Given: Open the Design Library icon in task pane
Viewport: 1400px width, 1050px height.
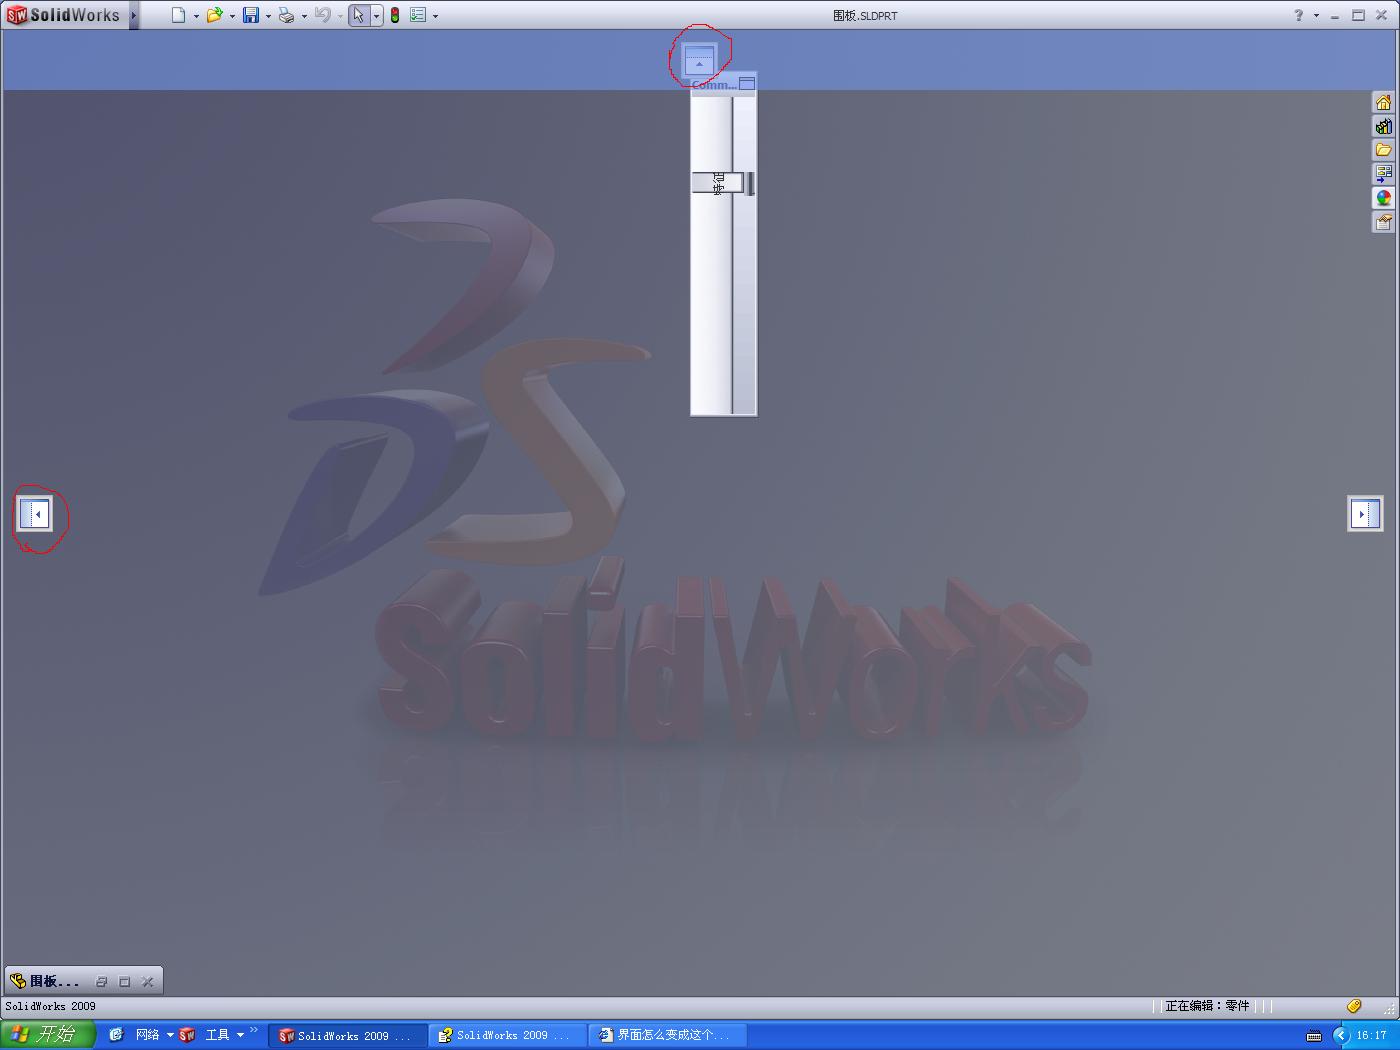Looking at the screenshot, I should (x=1383, y=126).
